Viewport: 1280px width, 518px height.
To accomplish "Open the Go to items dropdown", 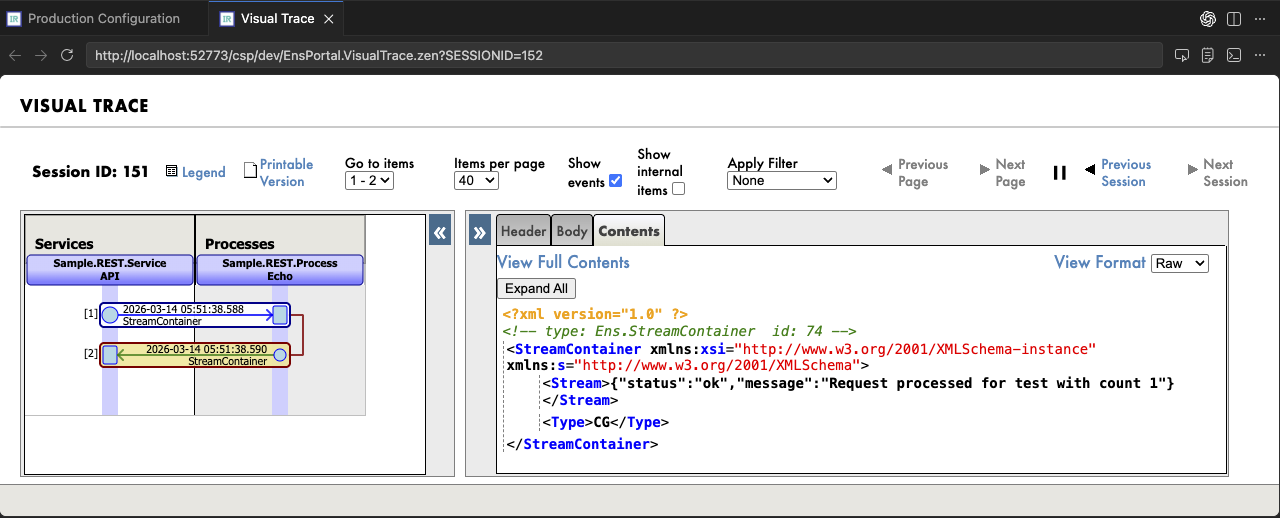I will click(369, 181).
